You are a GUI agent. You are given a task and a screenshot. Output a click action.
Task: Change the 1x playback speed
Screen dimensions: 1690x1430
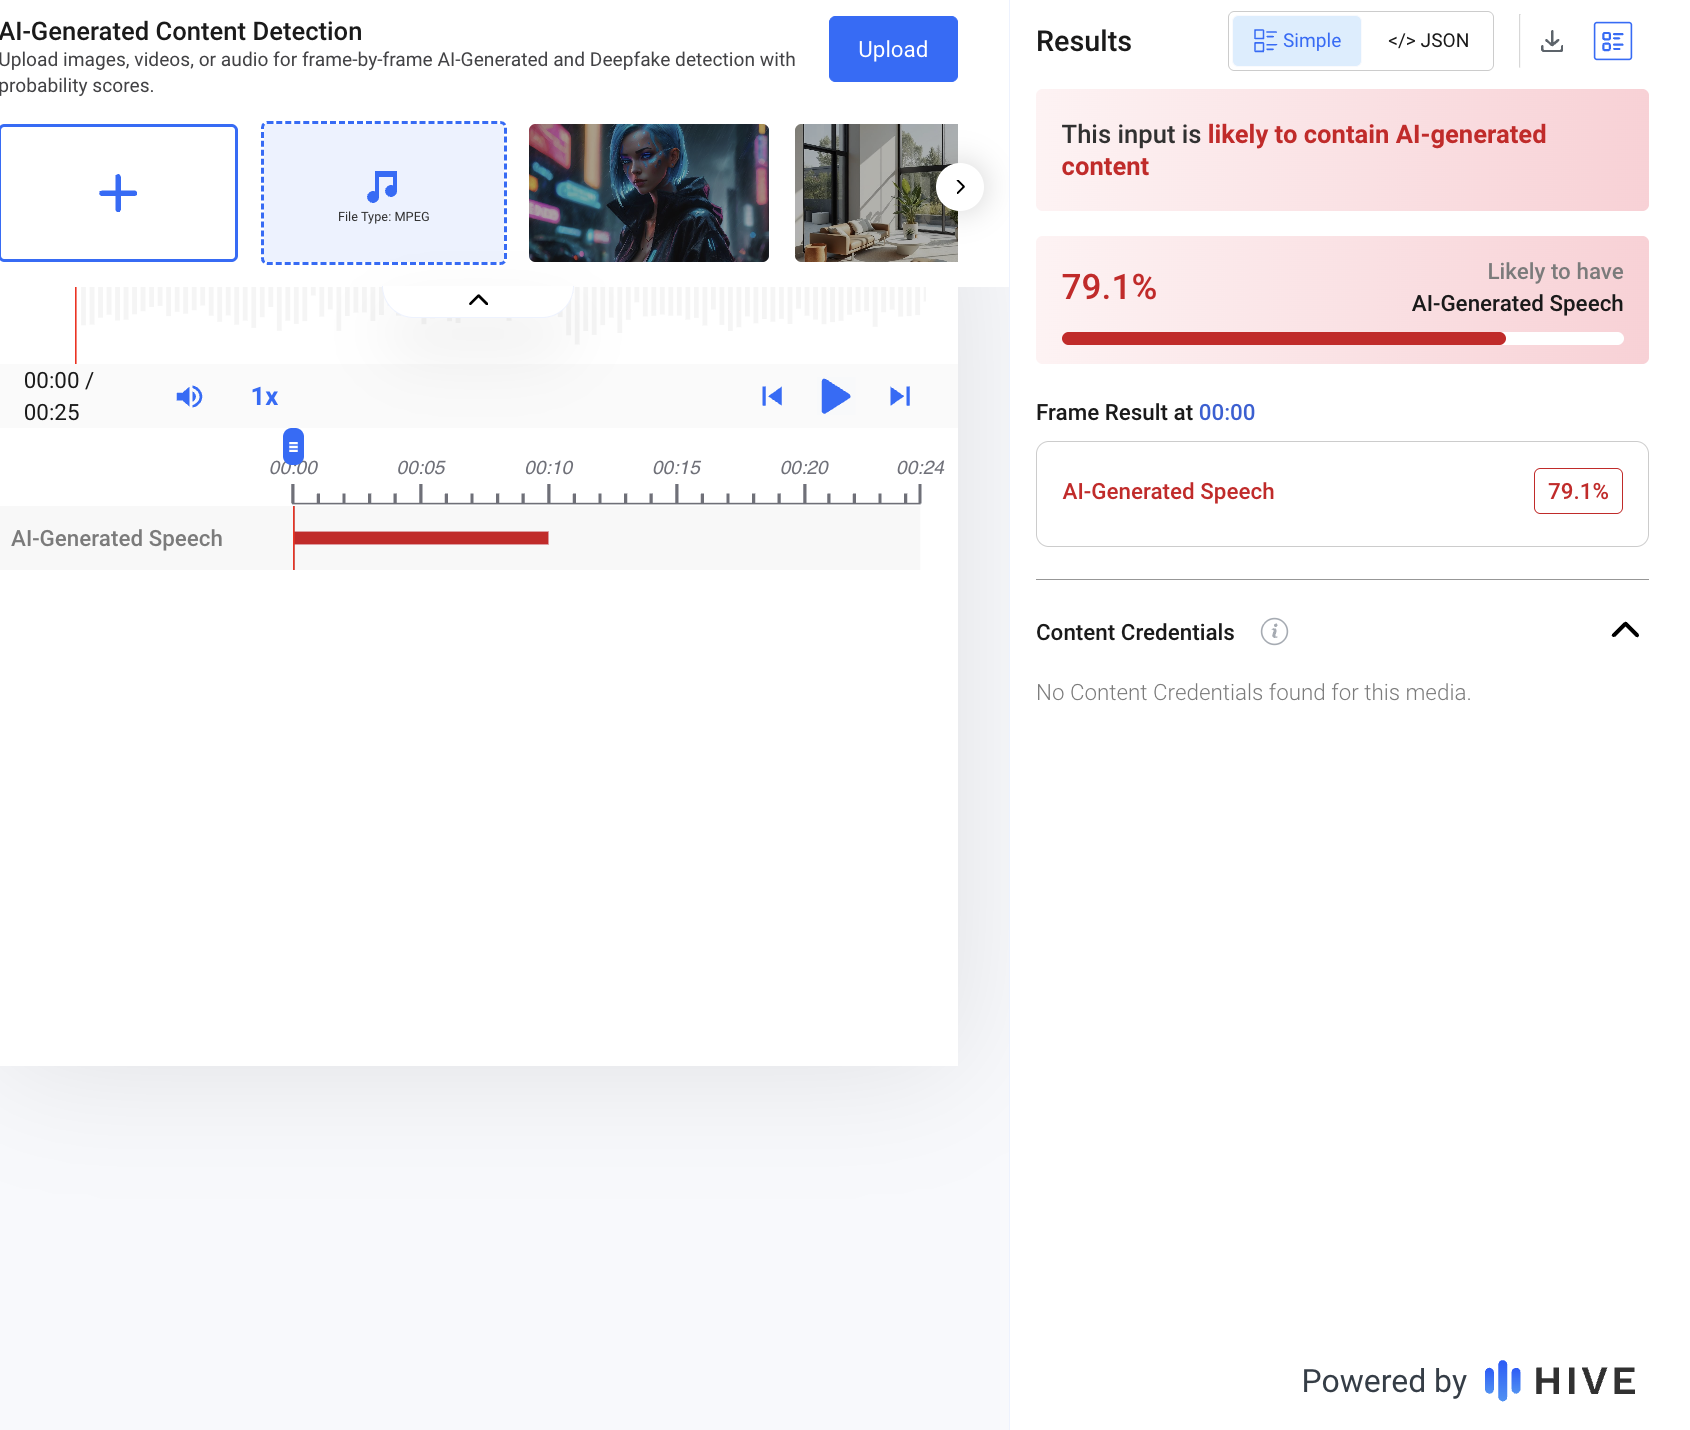point(264,397)
